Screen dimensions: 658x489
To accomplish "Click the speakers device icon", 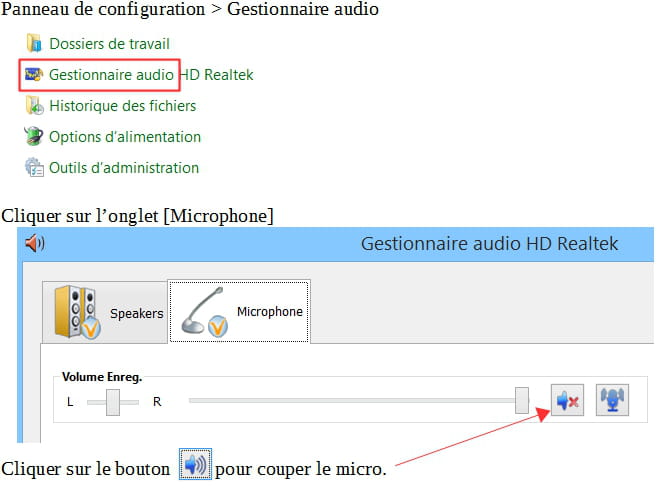I will point(77,312).
